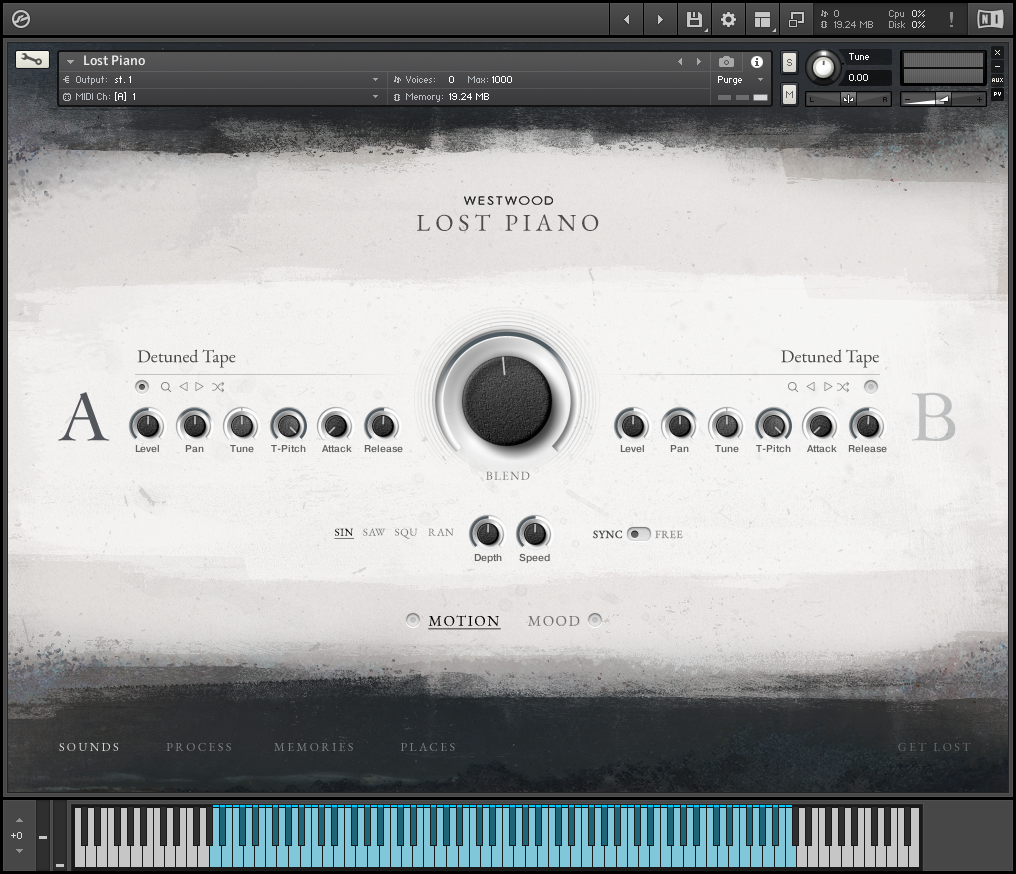Click the floppy disk save icon

click(694, 19)
